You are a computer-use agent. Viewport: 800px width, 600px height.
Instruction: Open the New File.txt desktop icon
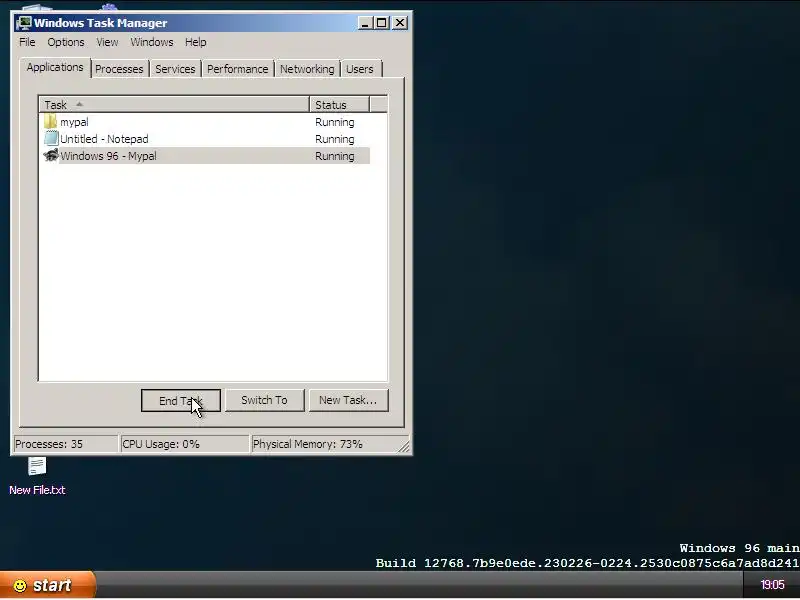click(37, 476)
